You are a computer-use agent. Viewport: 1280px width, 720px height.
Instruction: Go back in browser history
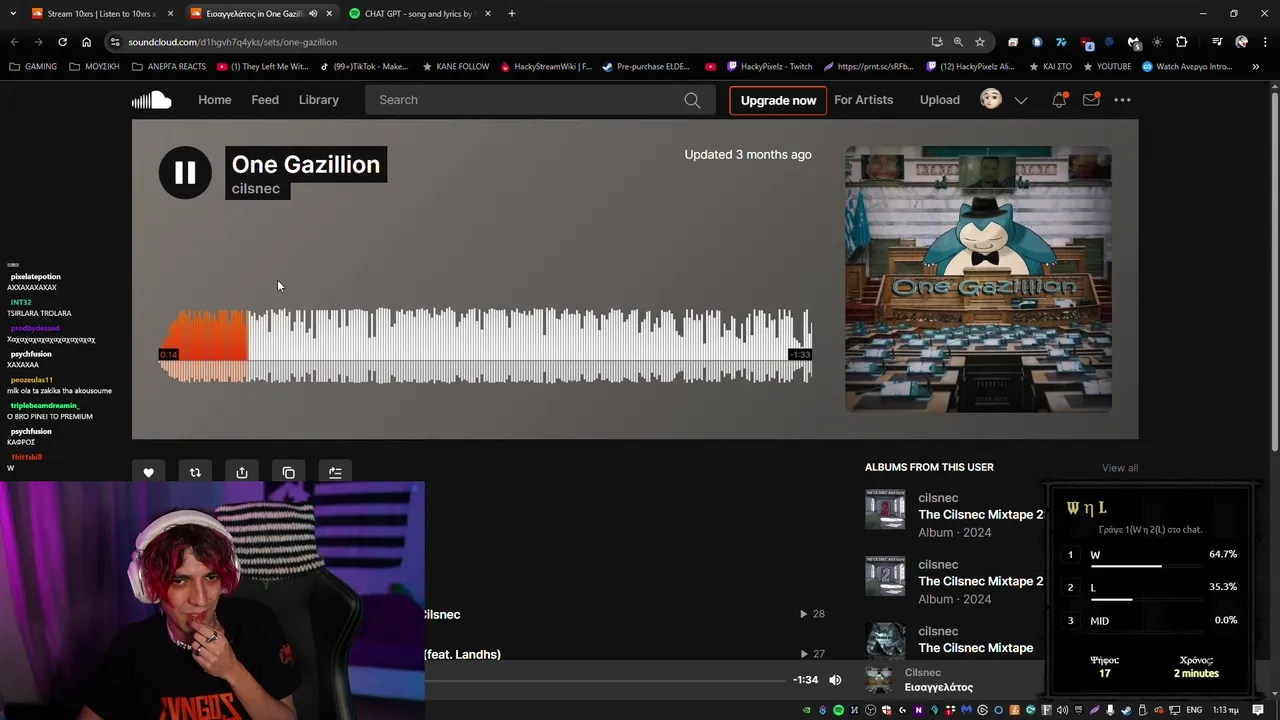pos(14,42)
